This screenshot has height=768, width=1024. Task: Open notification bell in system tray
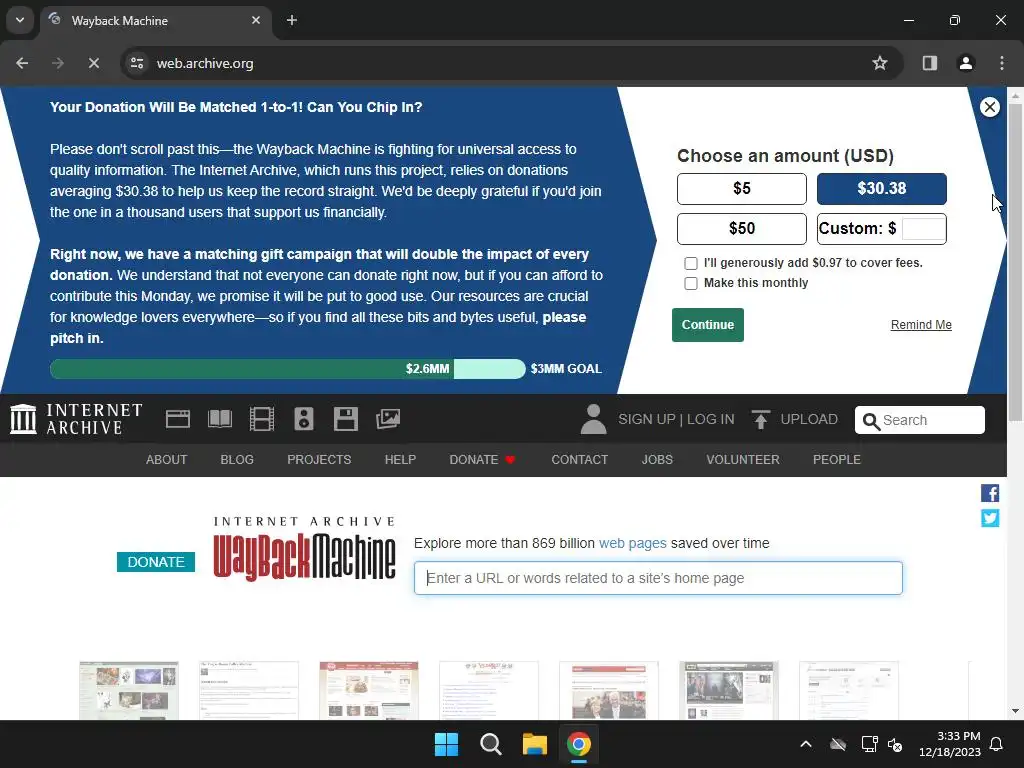(x=997, y=744)
